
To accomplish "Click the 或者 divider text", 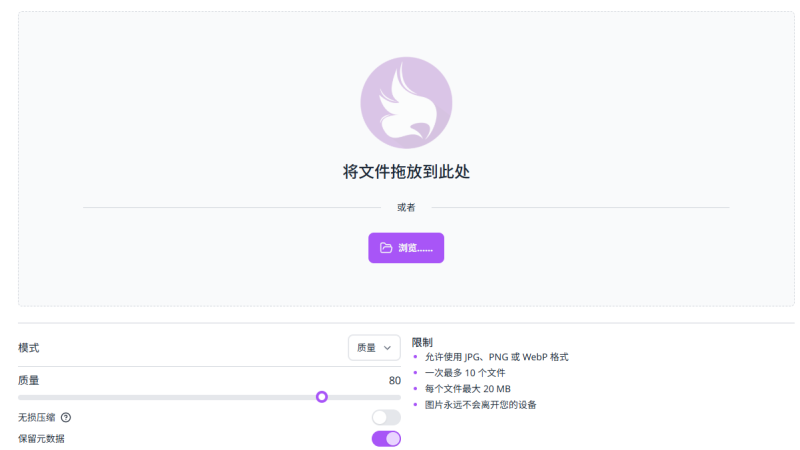I will coord(406,208).
